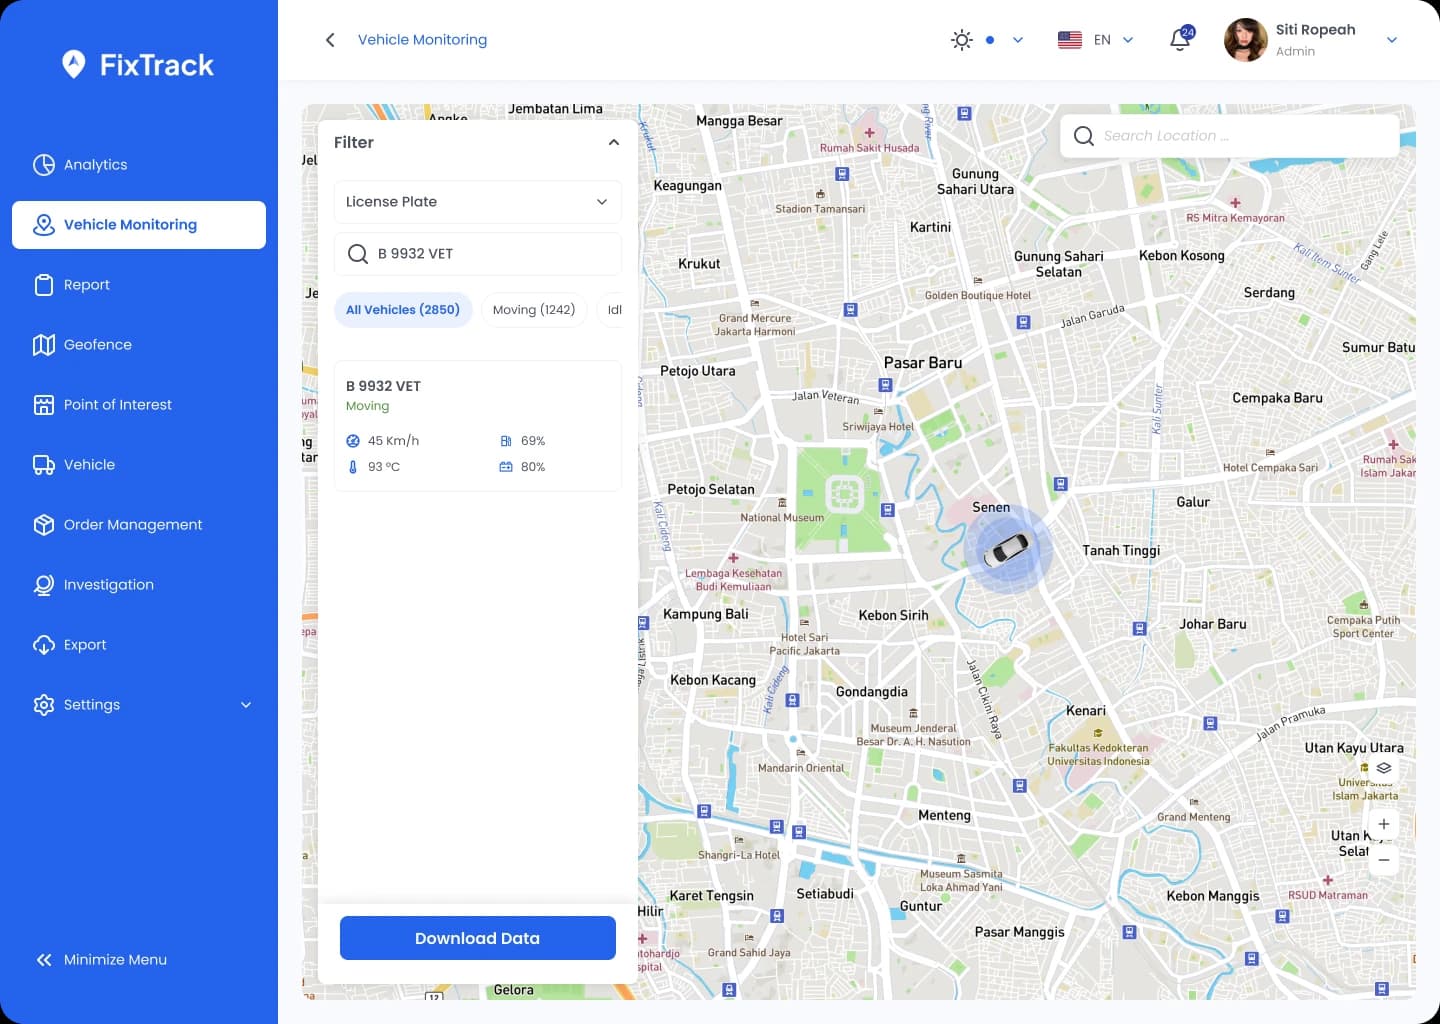The width and height of the screenshot is (1440, 1024).
Task: Click the Export cloud download icon
Action: pyautogui.click(x=44, y=645)
